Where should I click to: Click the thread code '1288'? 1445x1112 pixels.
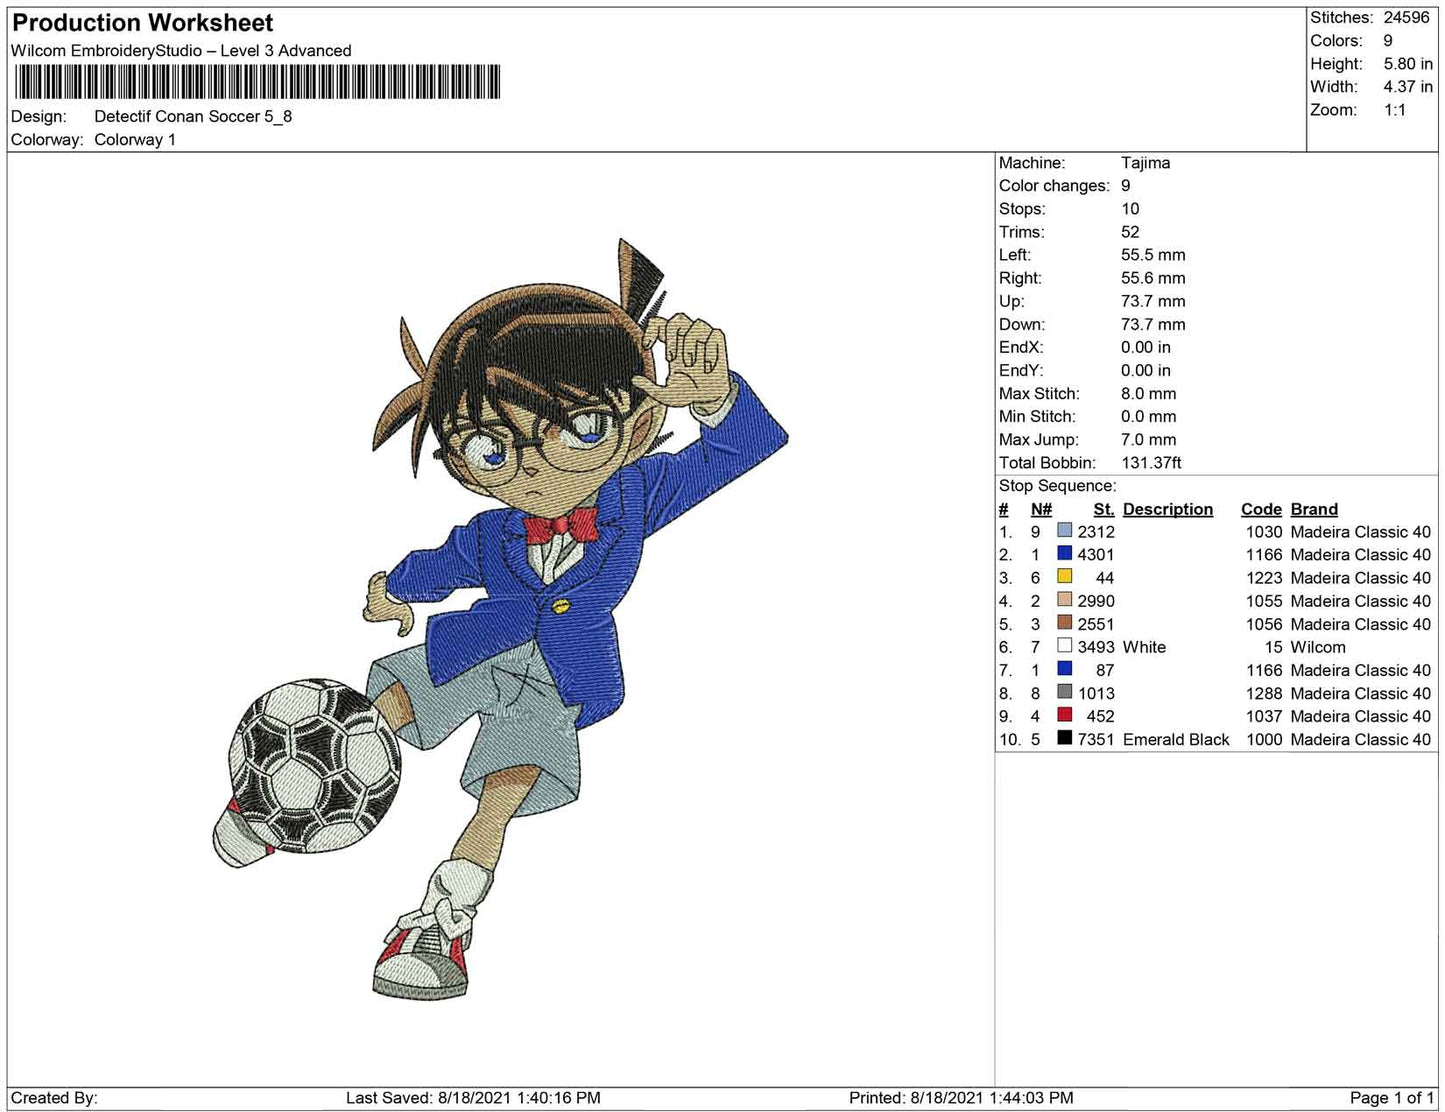1264,693
